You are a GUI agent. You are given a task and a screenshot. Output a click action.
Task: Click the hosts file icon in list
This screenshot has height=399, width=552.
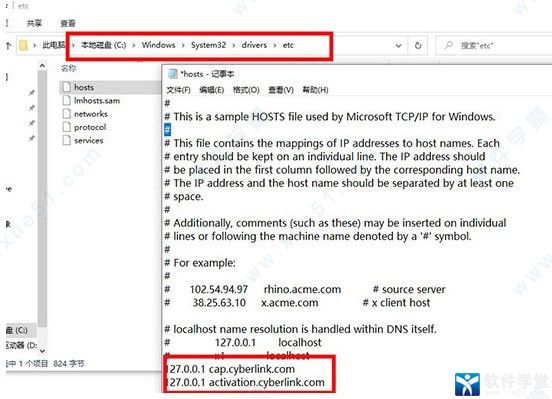click(x=67, y=87)
